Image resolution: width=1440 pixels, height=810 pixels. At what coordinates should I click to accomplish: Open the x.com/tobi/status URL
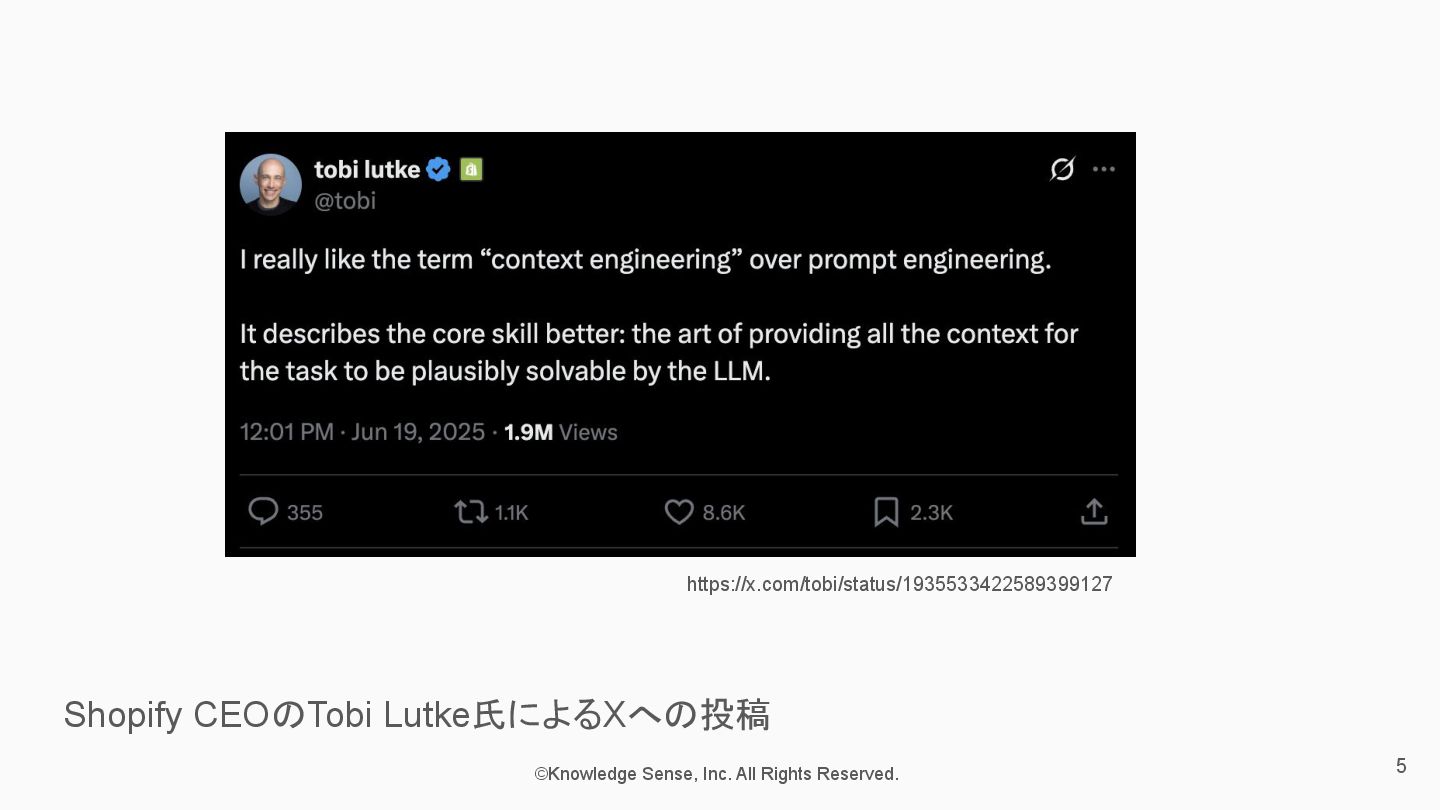point(899,584)
